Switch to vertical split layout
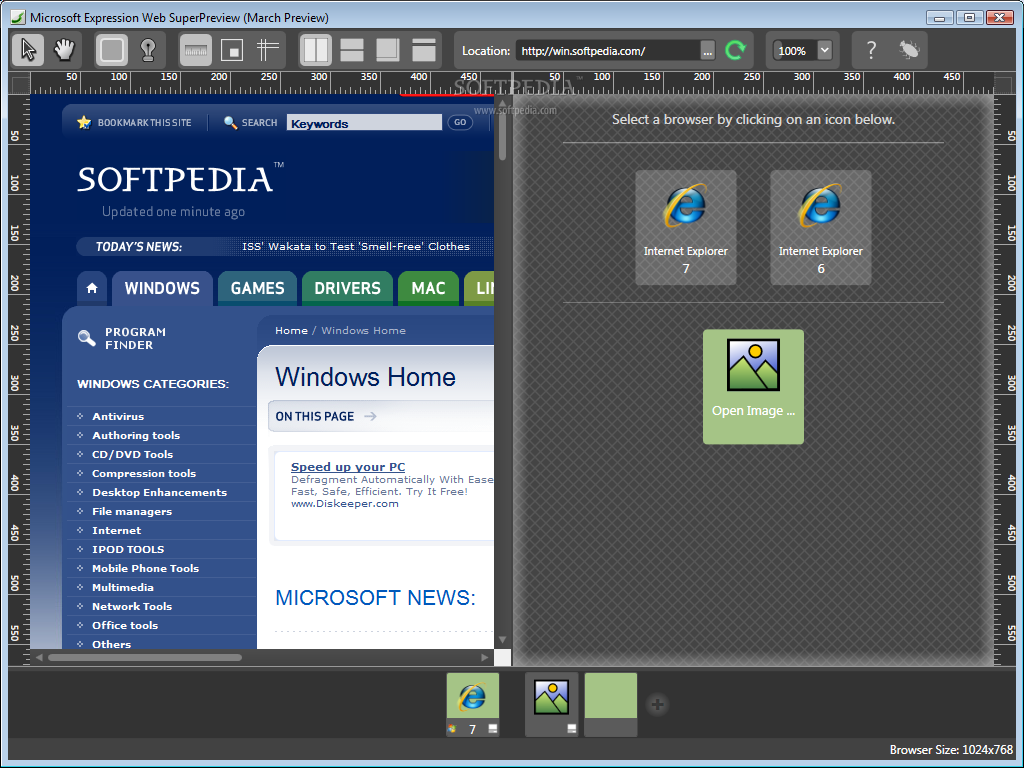Viewport: 1024px width, 768px height. (x=316, y=50)
